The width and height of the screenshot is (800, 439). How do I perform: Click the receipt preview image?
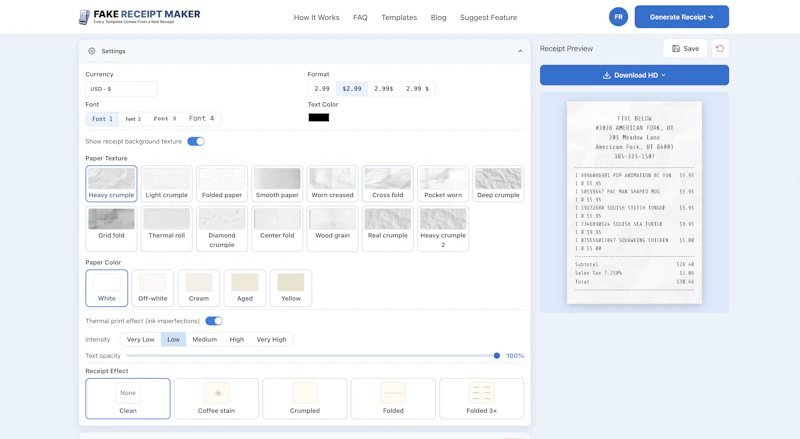634,203
